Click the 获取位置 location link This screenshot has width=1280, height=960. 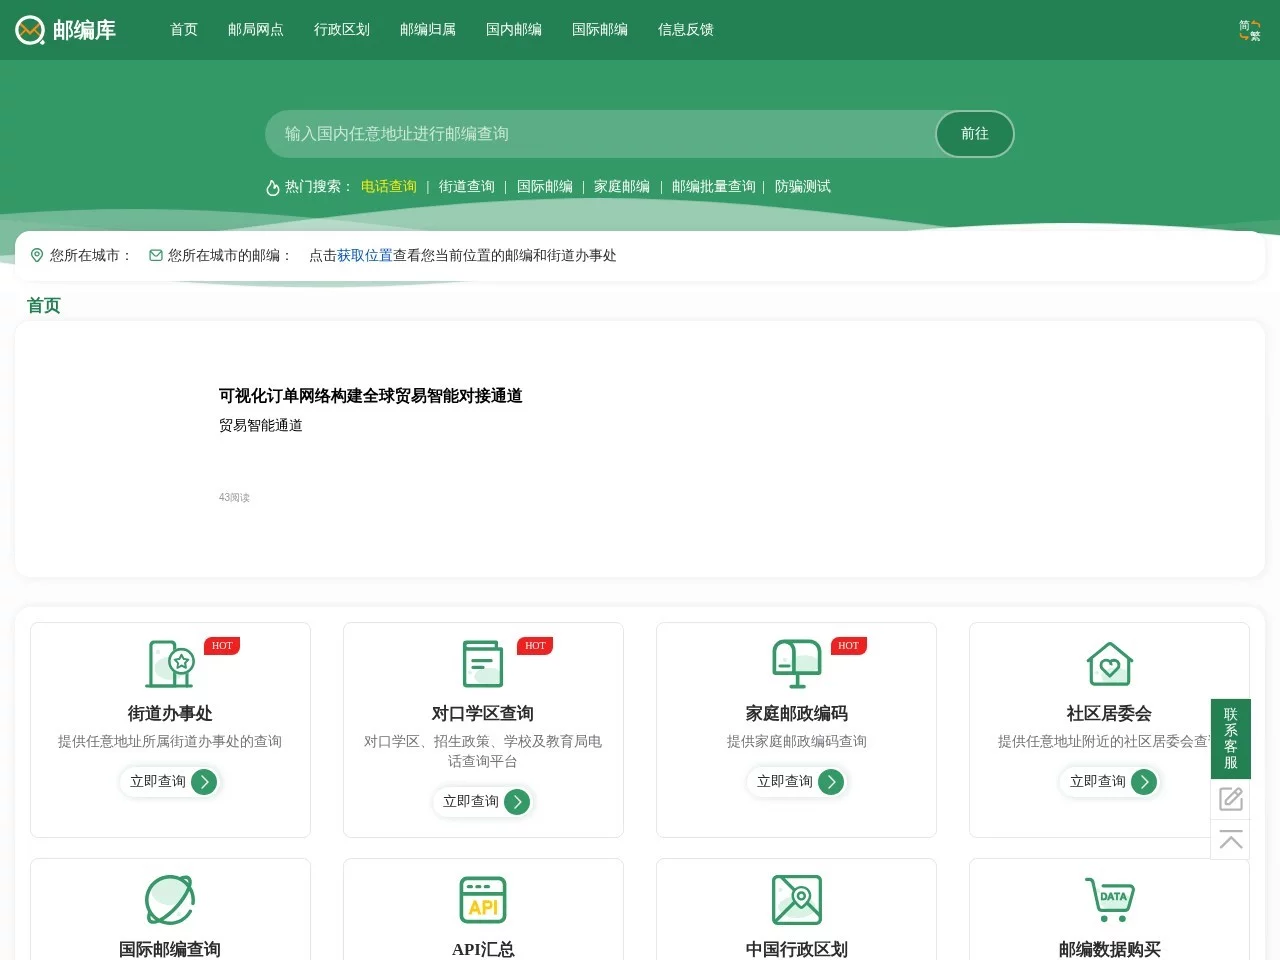[x=363, y=255]
